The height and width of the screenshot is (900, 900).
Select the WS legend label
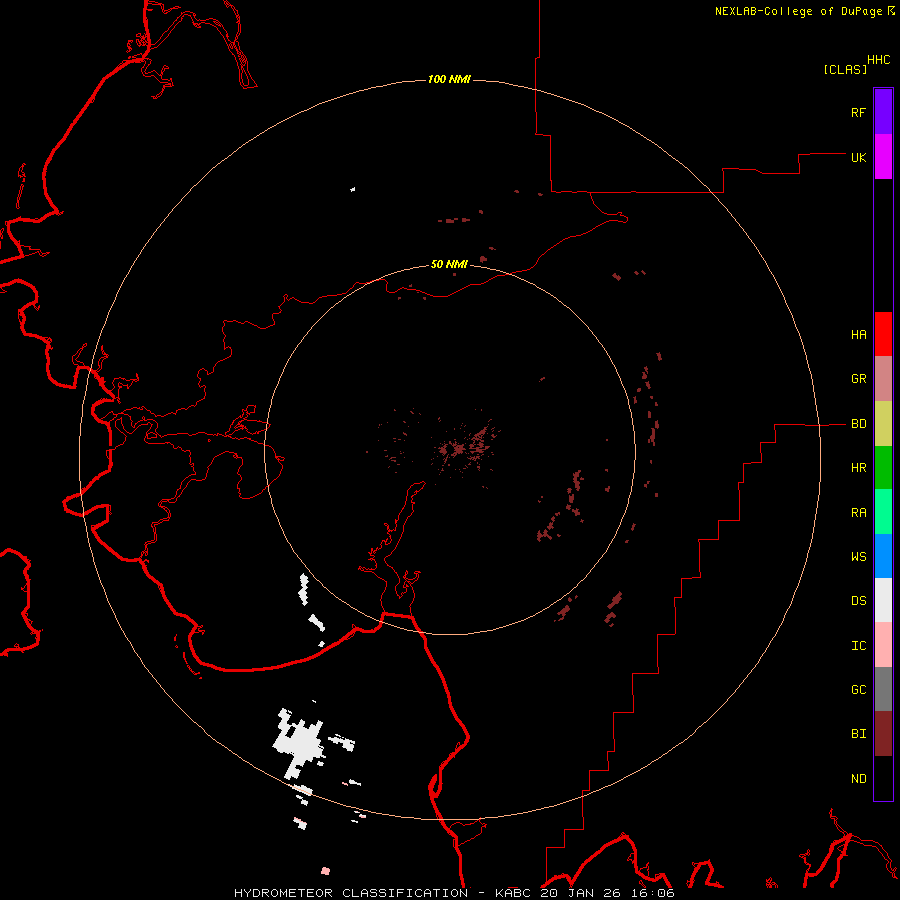click(x=858, y=556)
